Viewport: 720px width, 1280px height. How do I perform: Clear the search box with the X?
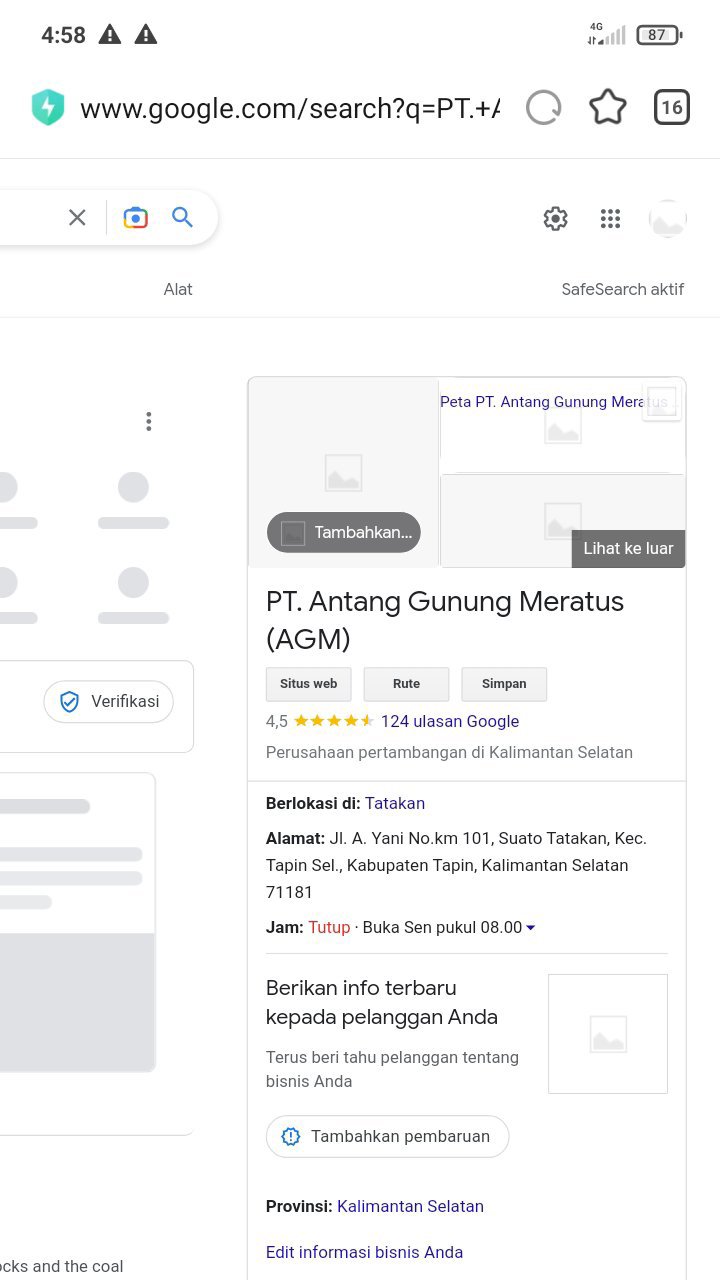tap(77, 217)
